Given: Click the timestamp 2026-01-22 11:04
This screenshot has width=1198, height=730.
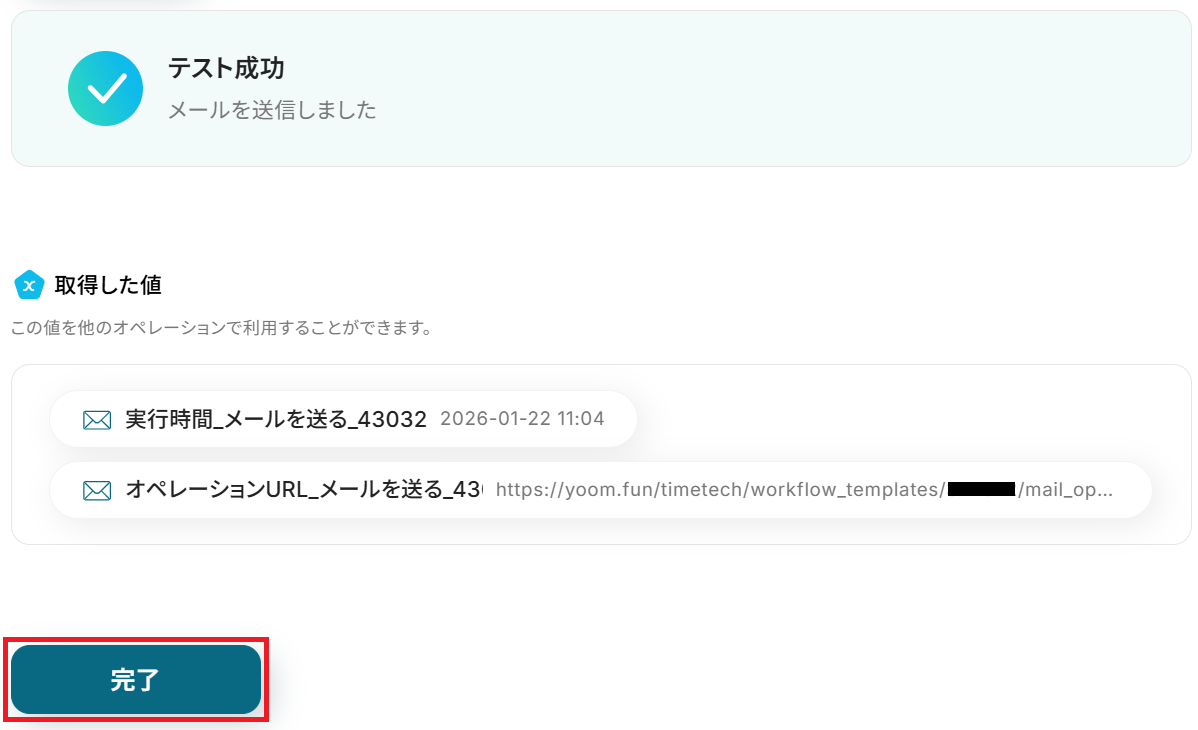Looking at the screenshot, I should [x=522, y=419].
